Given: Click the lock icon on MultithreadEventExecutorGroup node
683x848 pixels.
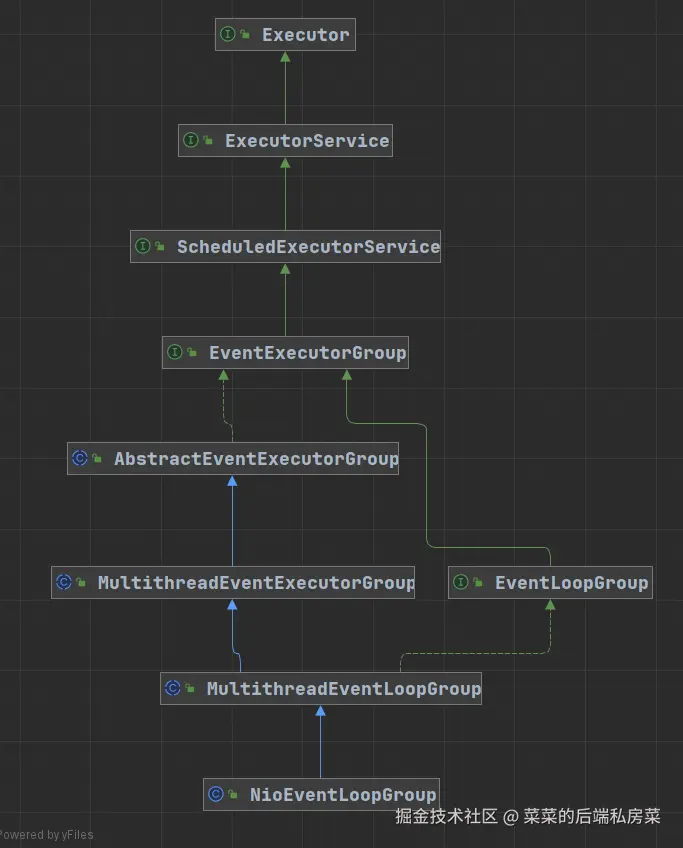Looking at the screenshot, I should [x=81, y=582].
